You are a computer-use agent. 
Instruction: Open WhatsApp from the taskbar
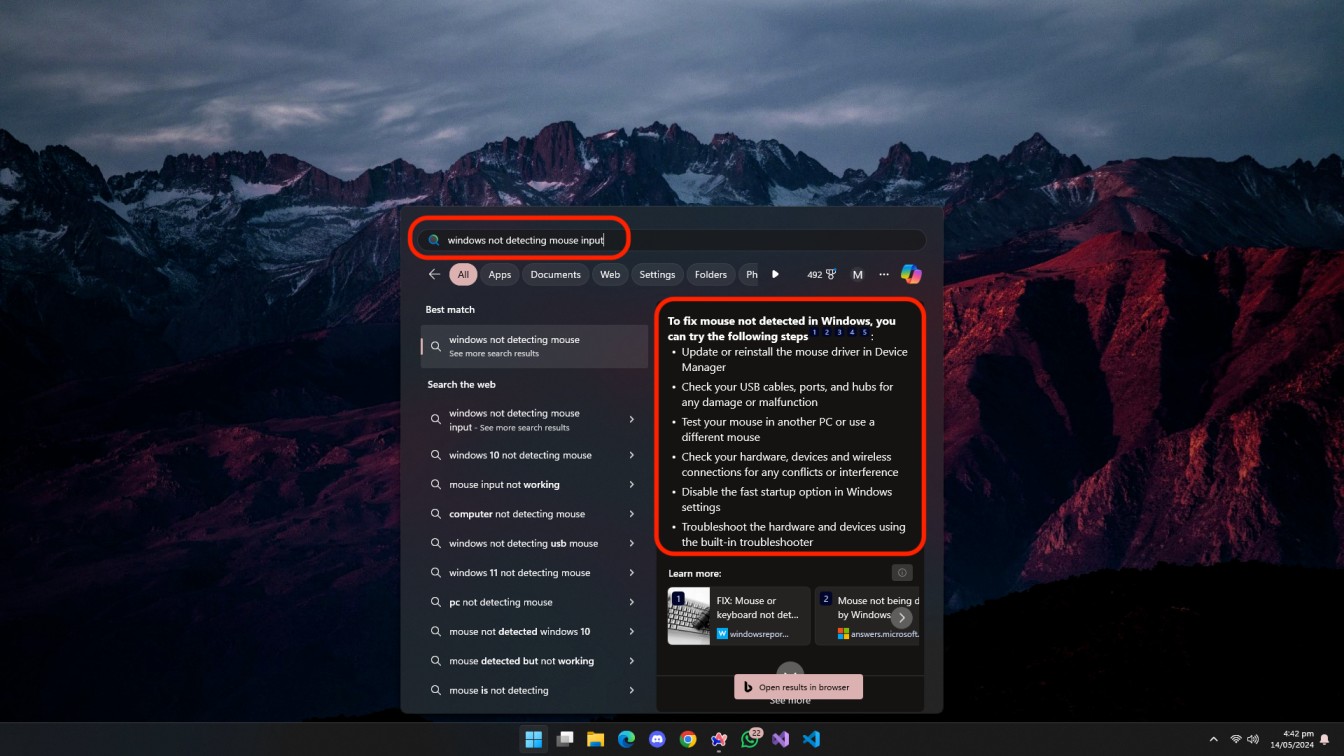pos(750,739)
